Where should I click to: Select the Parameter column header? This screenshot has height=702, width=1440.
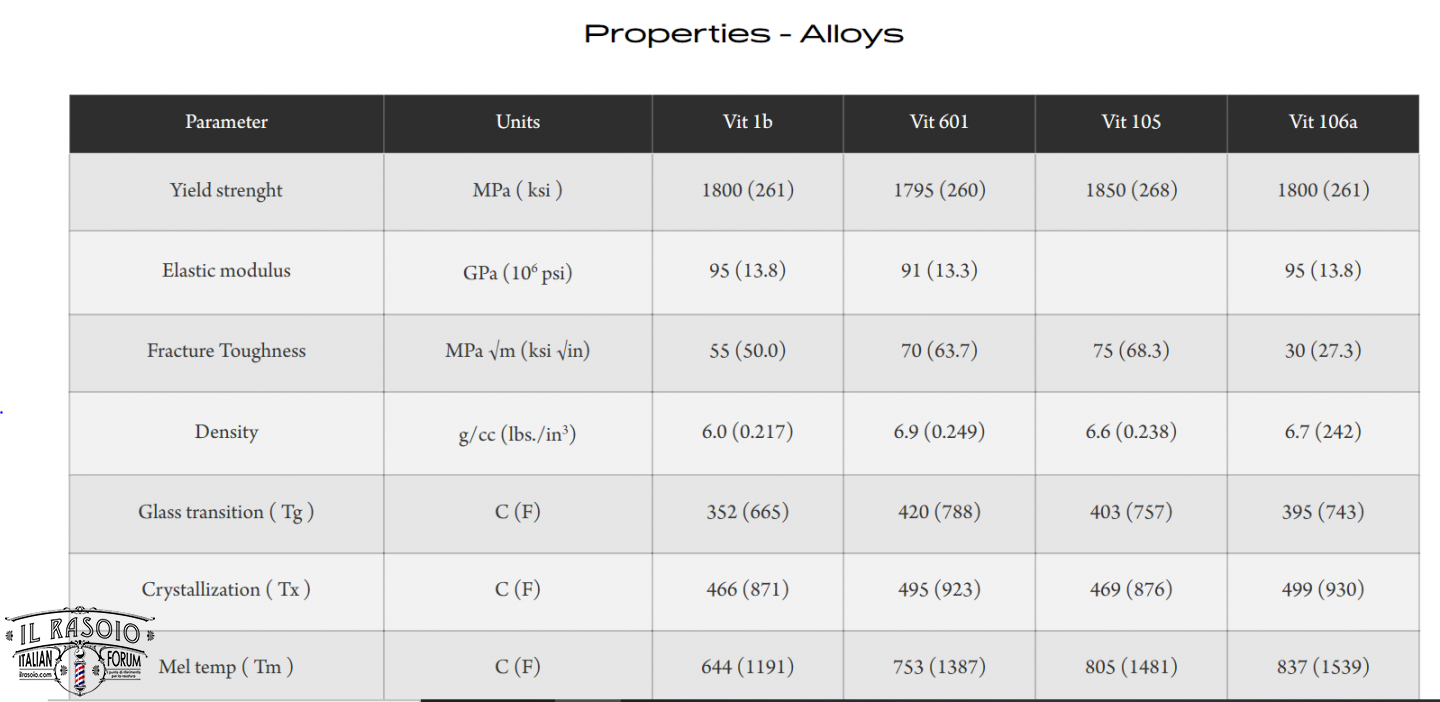[x=226, y=122]
